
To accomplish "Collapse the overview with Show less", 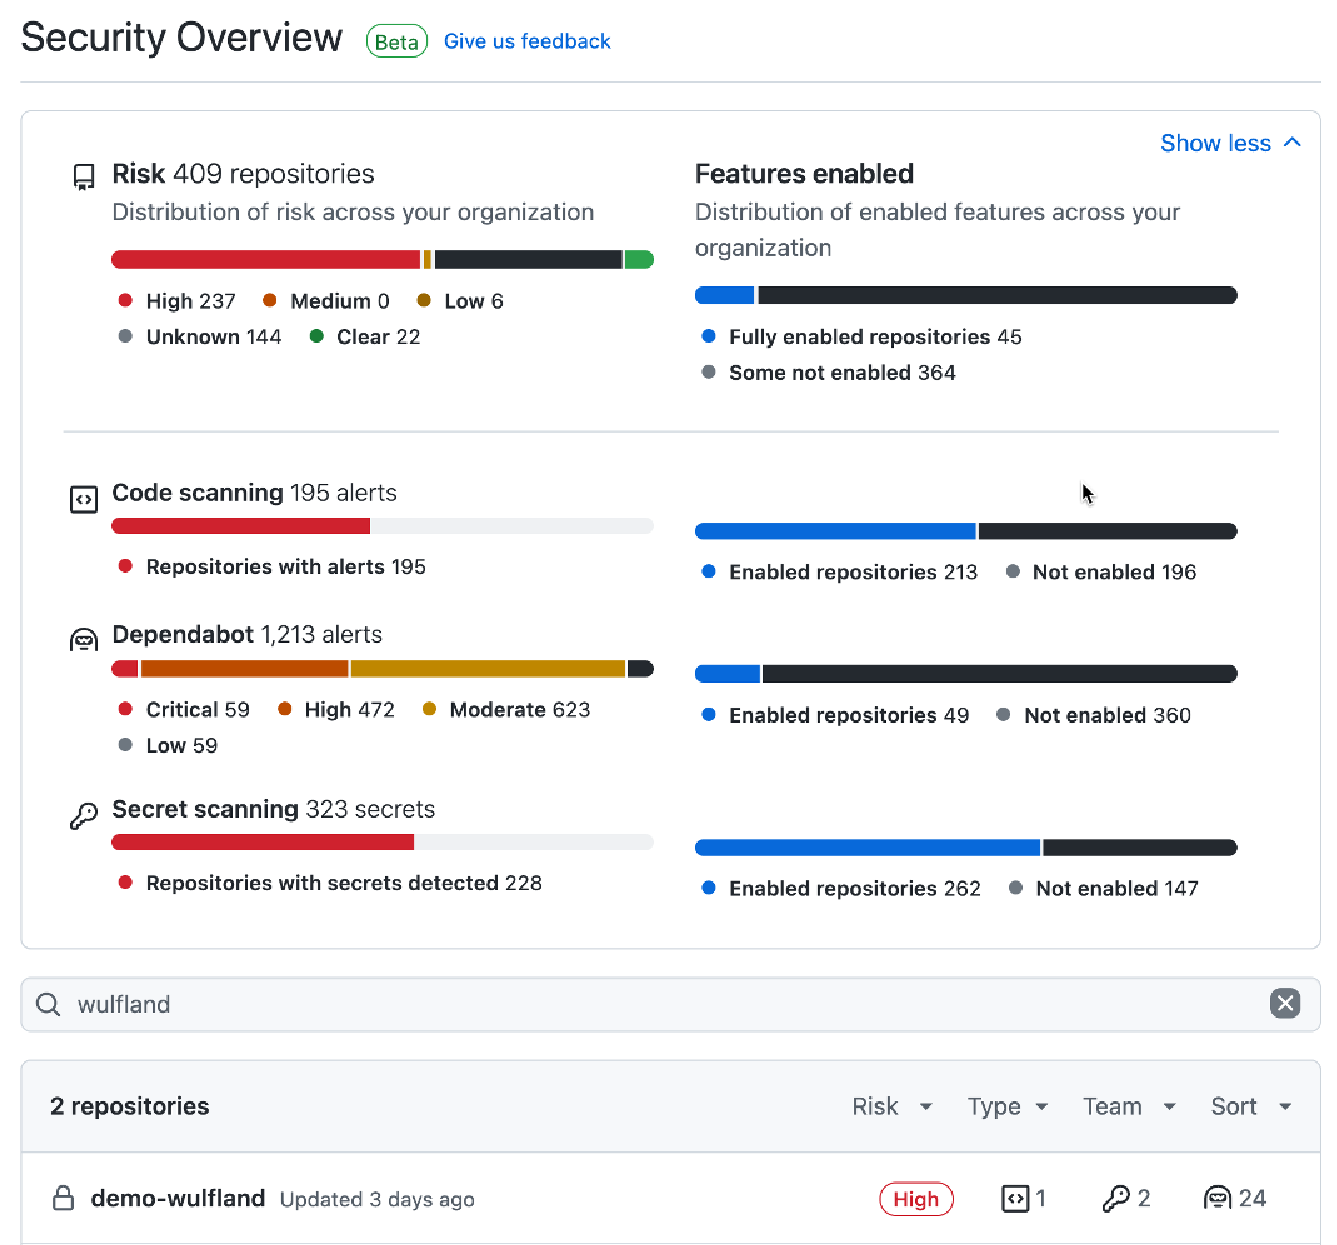I will pos(1230,143).
